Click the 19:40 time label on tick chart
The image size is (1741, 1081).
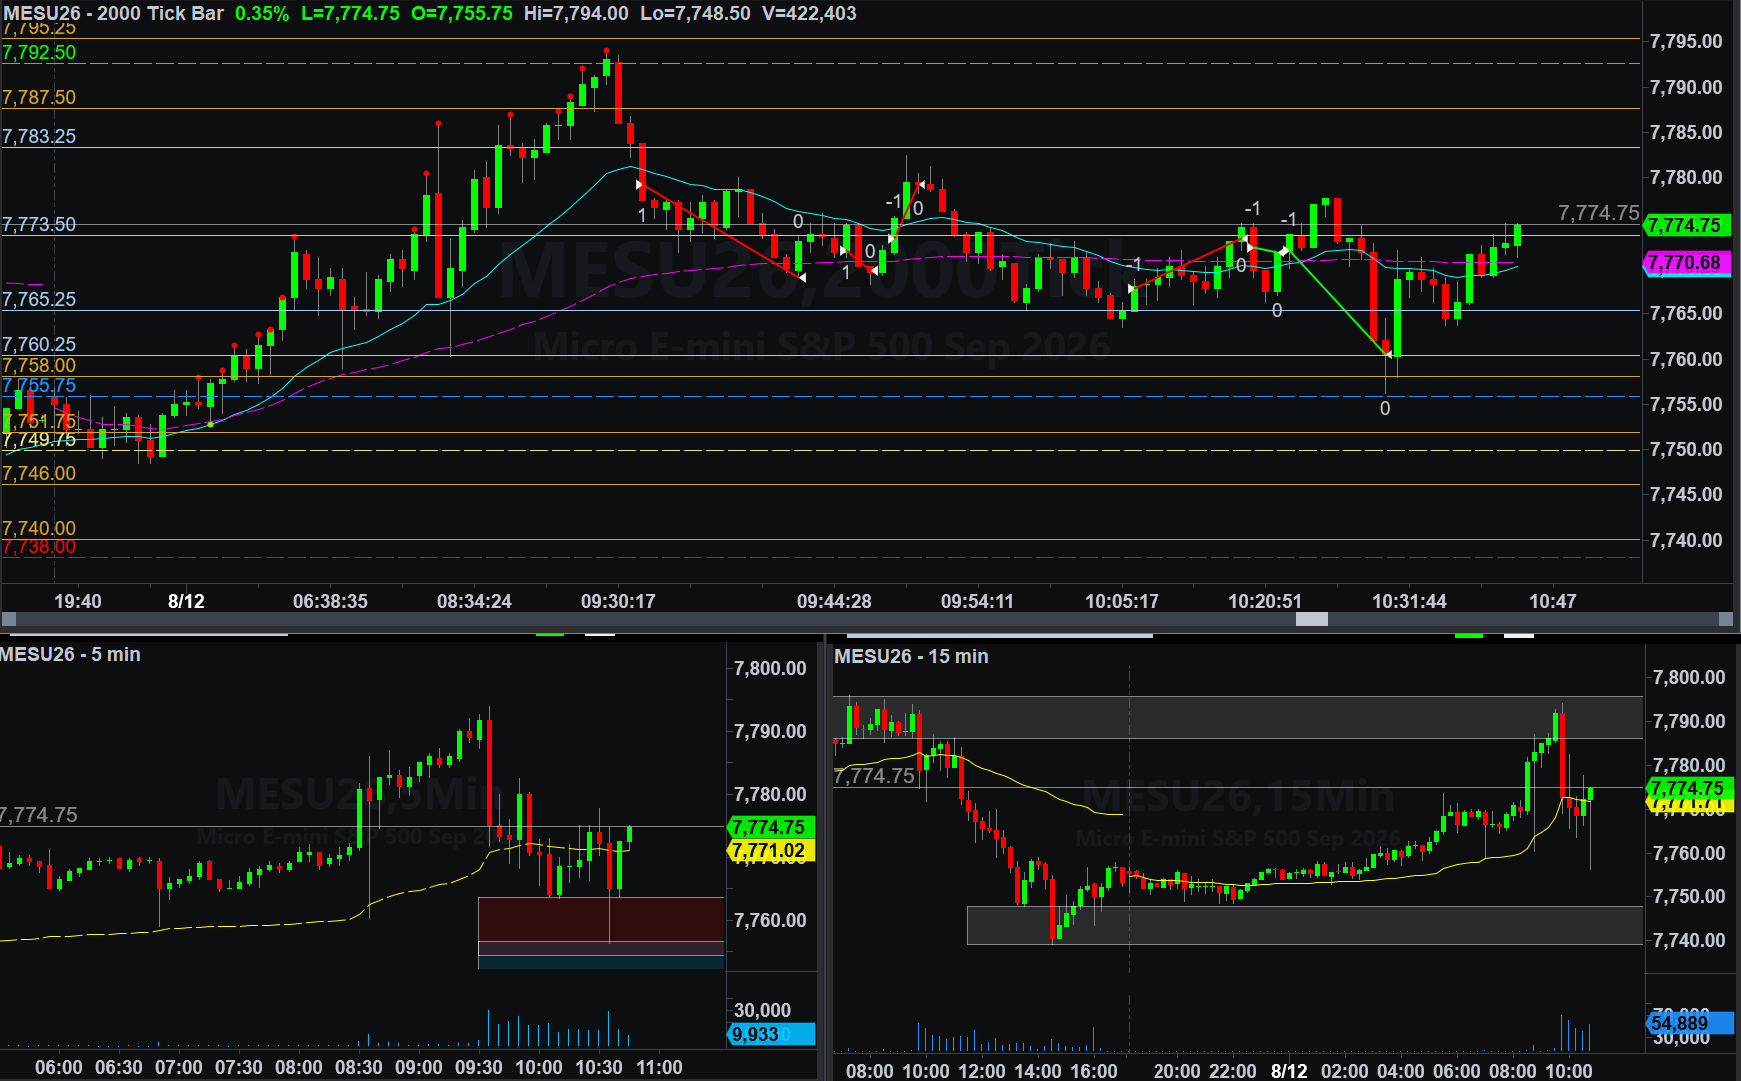[x=78, y=601]
